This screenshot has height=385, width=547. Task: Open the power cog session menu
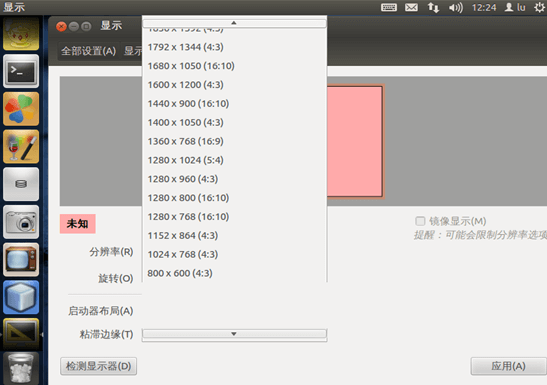(539, 7)
